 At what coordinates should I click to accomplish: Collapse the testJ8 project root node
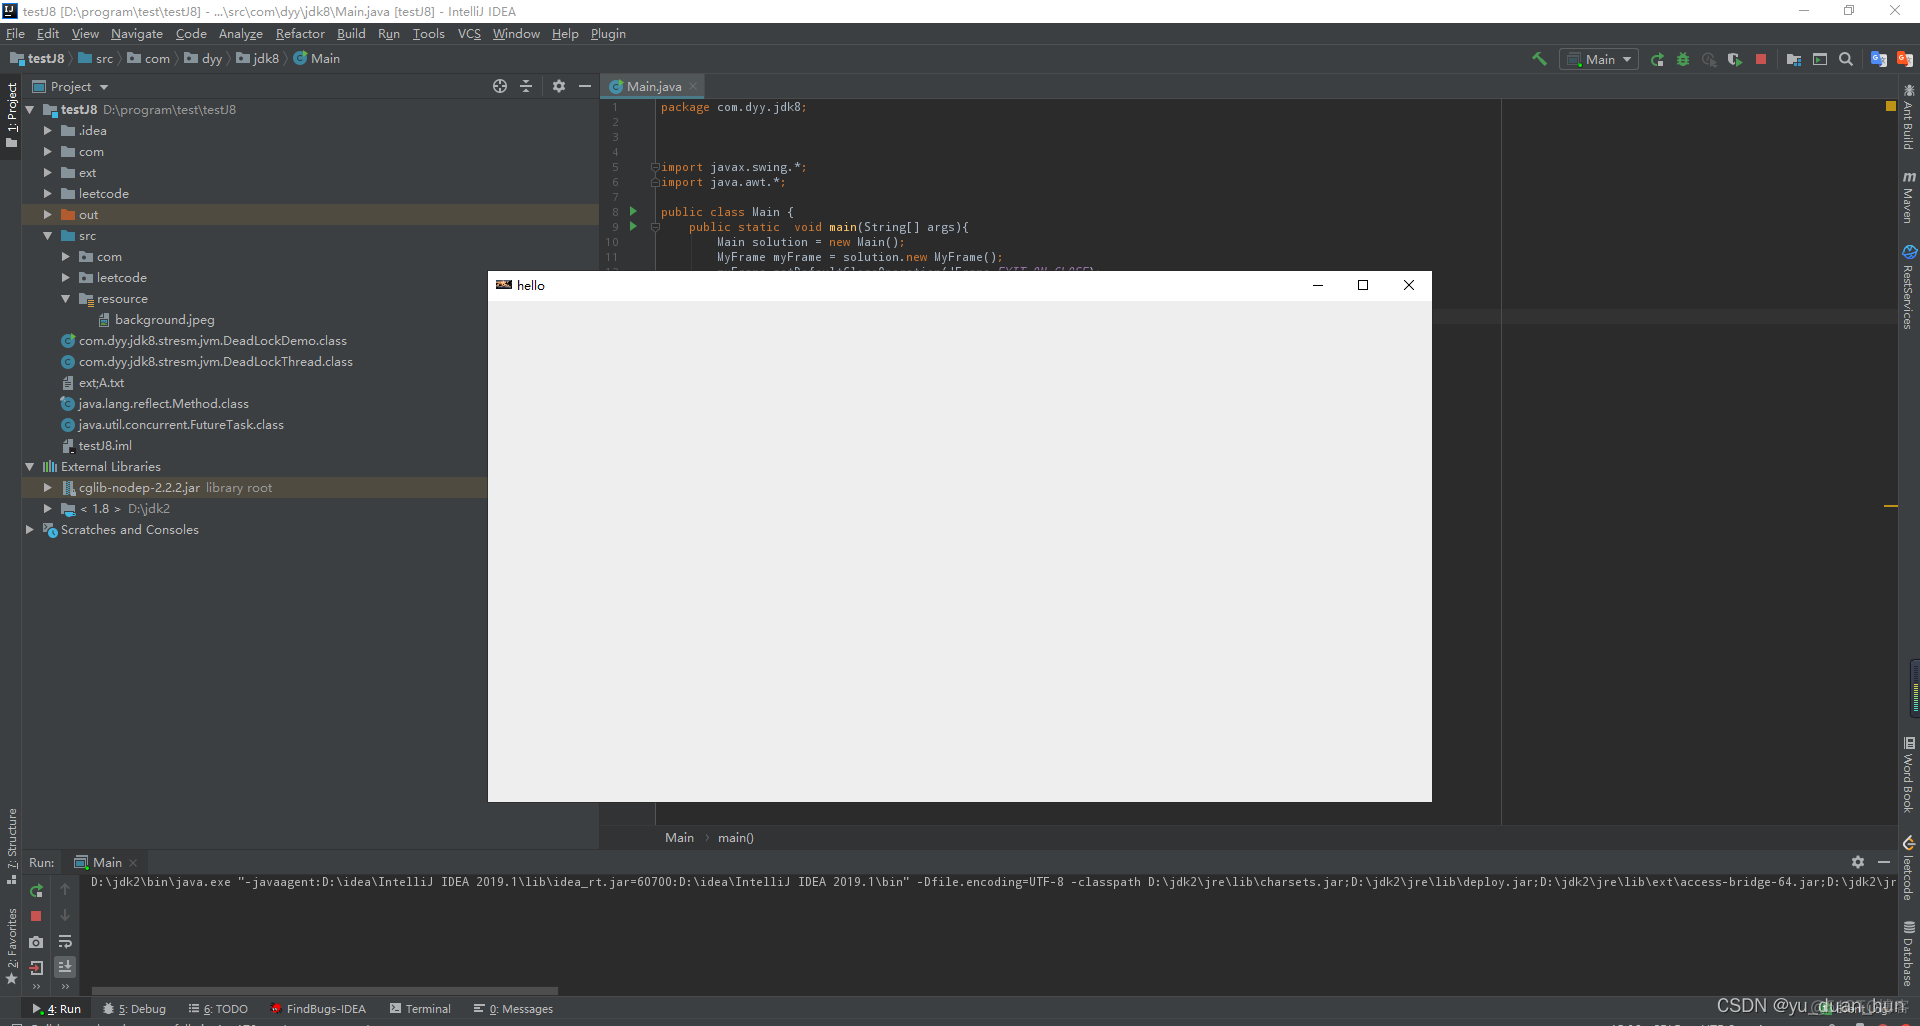(x=30, y=110)
